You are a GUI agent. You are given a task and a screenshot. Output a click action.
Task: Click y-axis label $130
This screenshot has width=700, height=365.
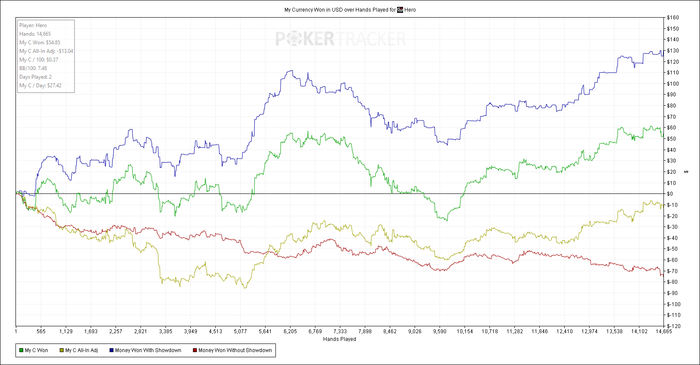click(673, 51)
